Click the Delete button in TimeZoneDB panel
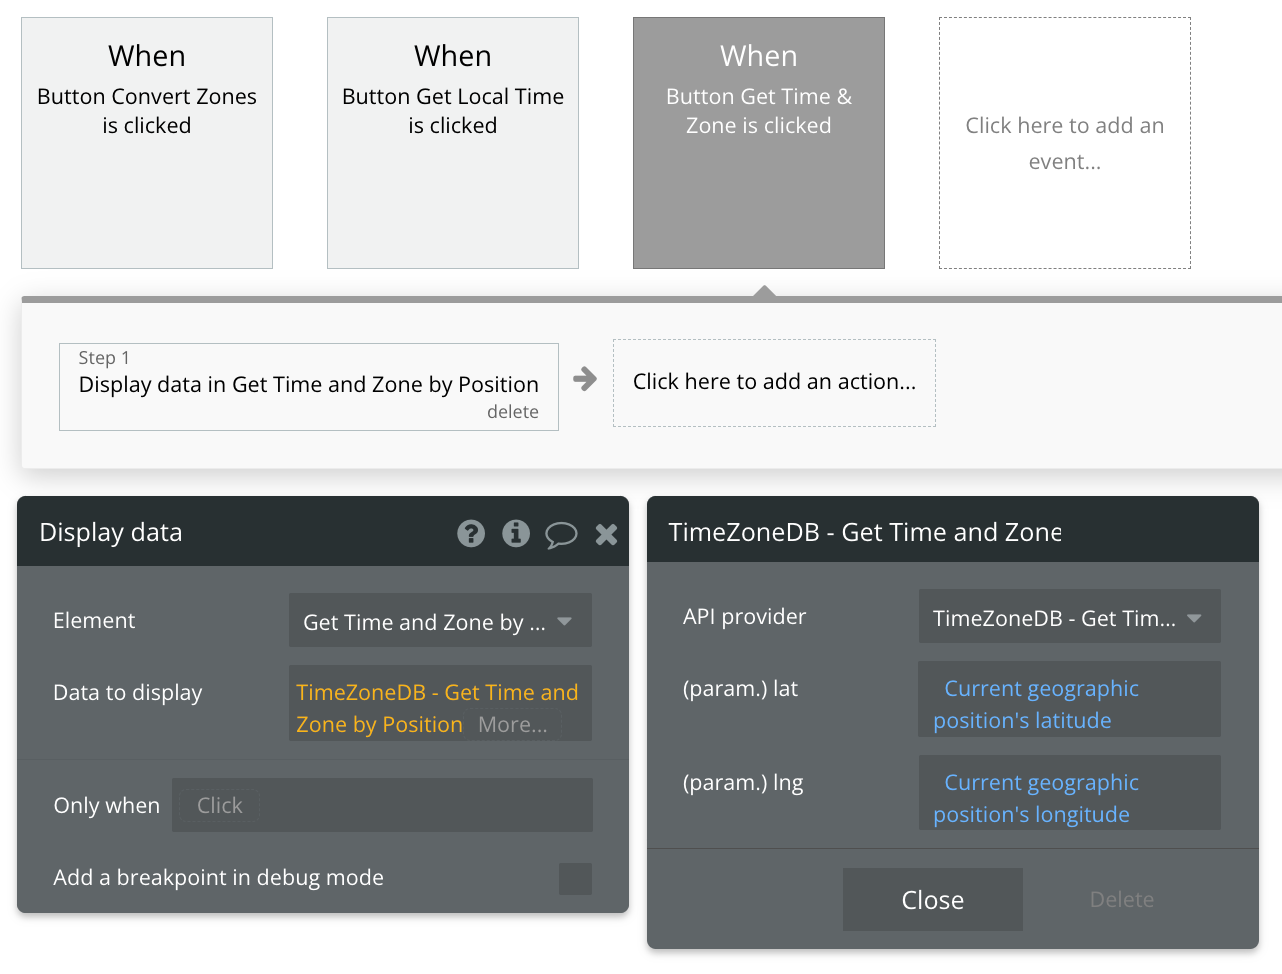Screen dimensions: 1282x974 click(x=1121, y=899)
